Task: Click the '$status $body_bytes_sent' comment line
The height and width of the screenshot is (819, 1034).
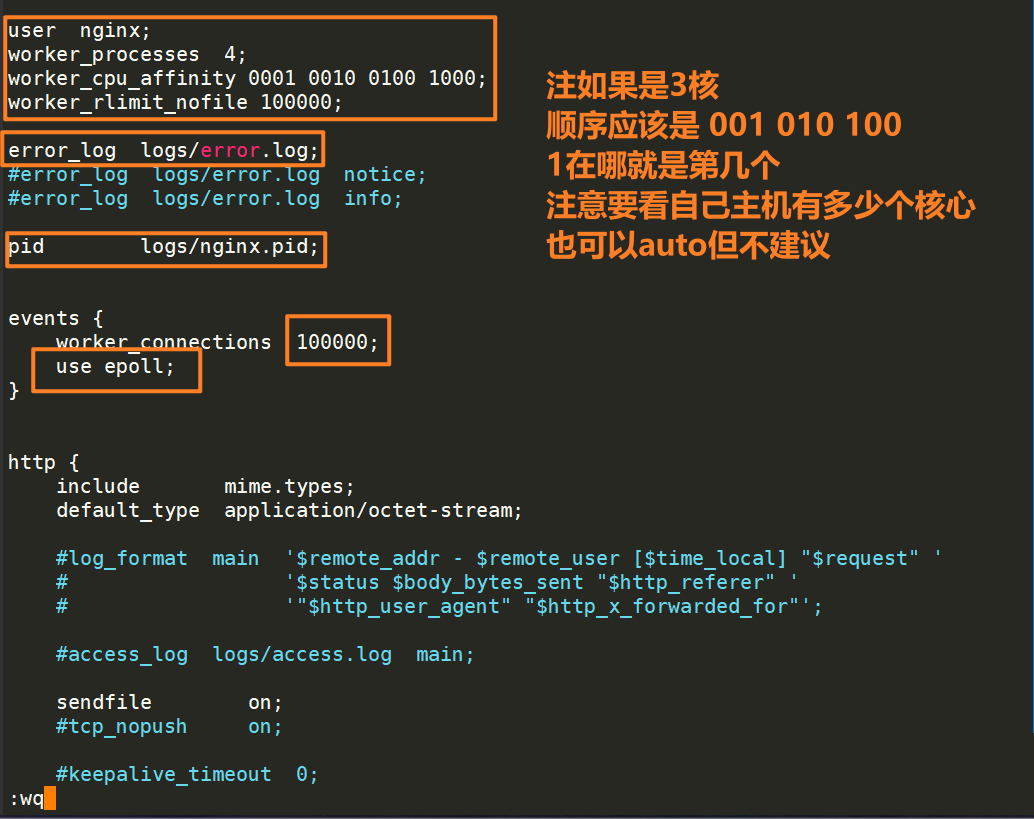Action: click(x=427, y=582)
